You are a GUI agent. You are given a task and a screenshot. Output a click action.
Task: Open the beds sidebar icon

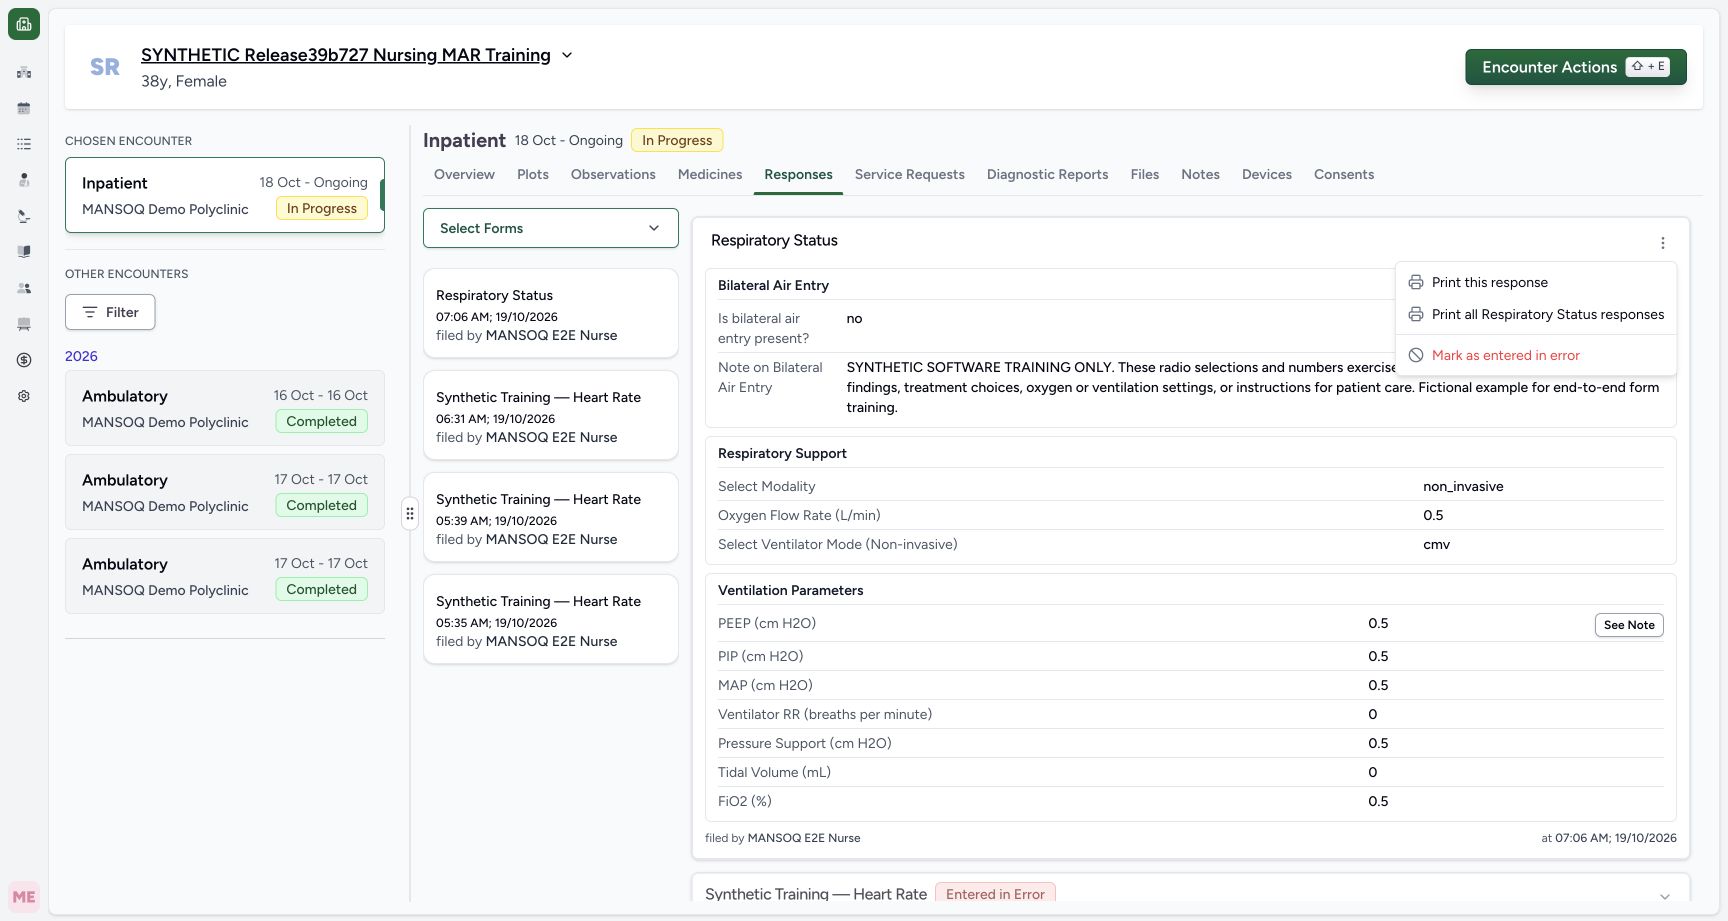(24, 324)
